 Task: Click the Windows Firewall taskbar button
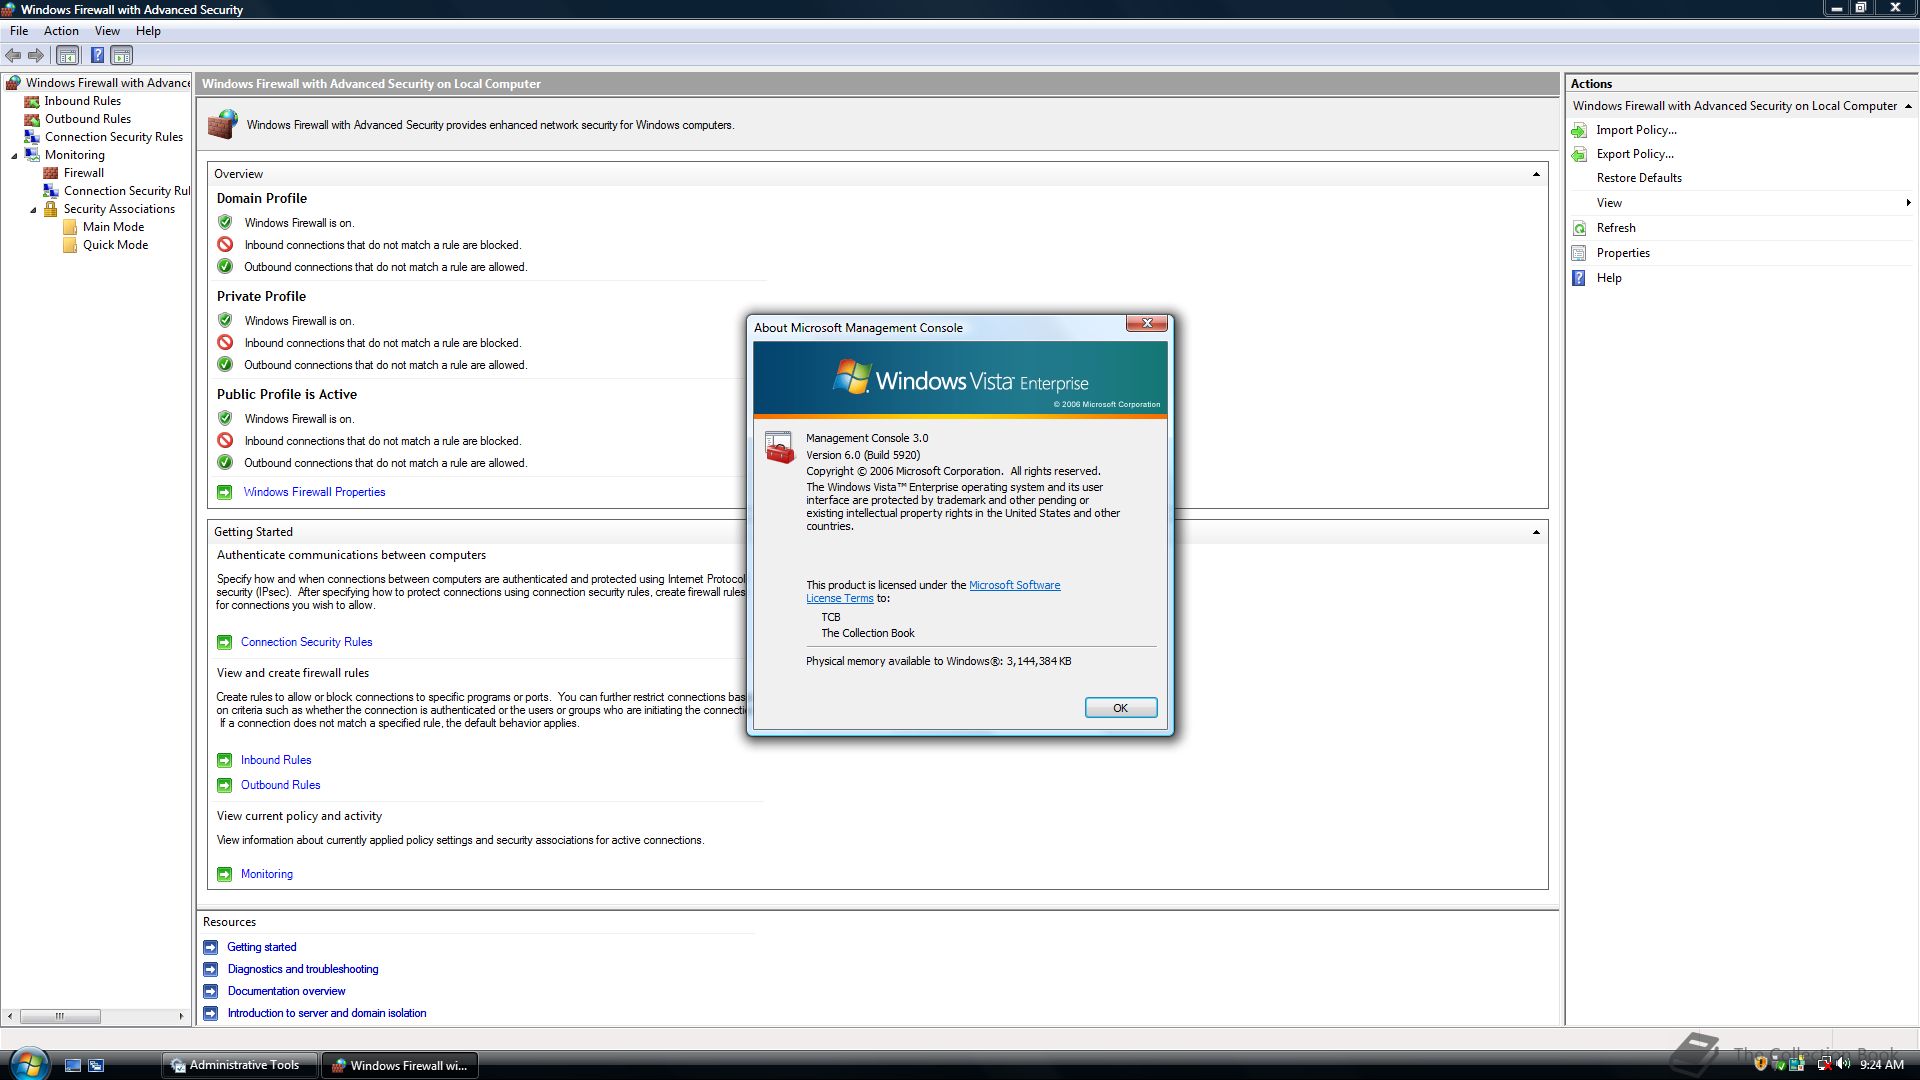(399, 1065)
